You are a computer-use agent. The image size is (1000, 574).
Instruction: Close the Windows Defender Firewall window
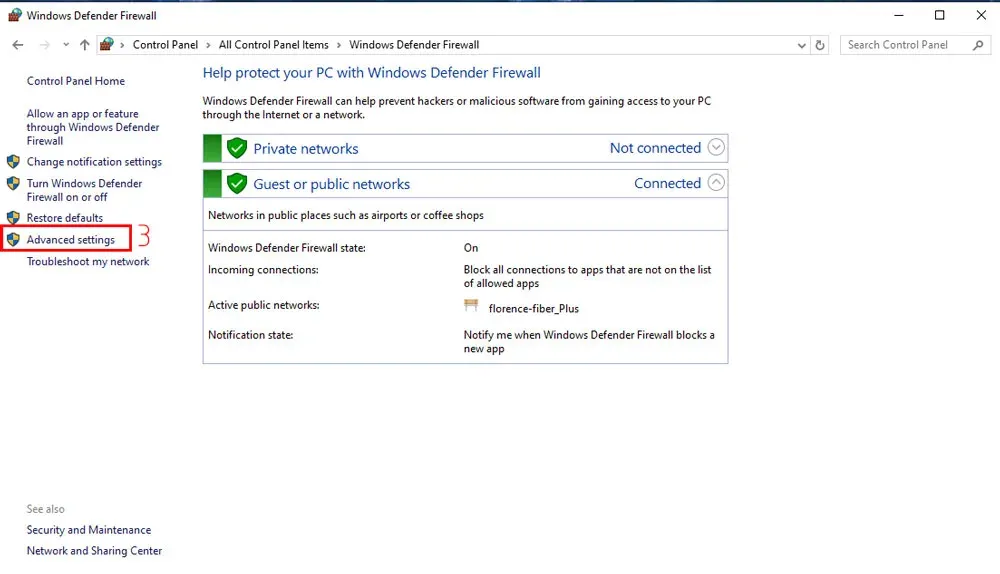point(981,15)
